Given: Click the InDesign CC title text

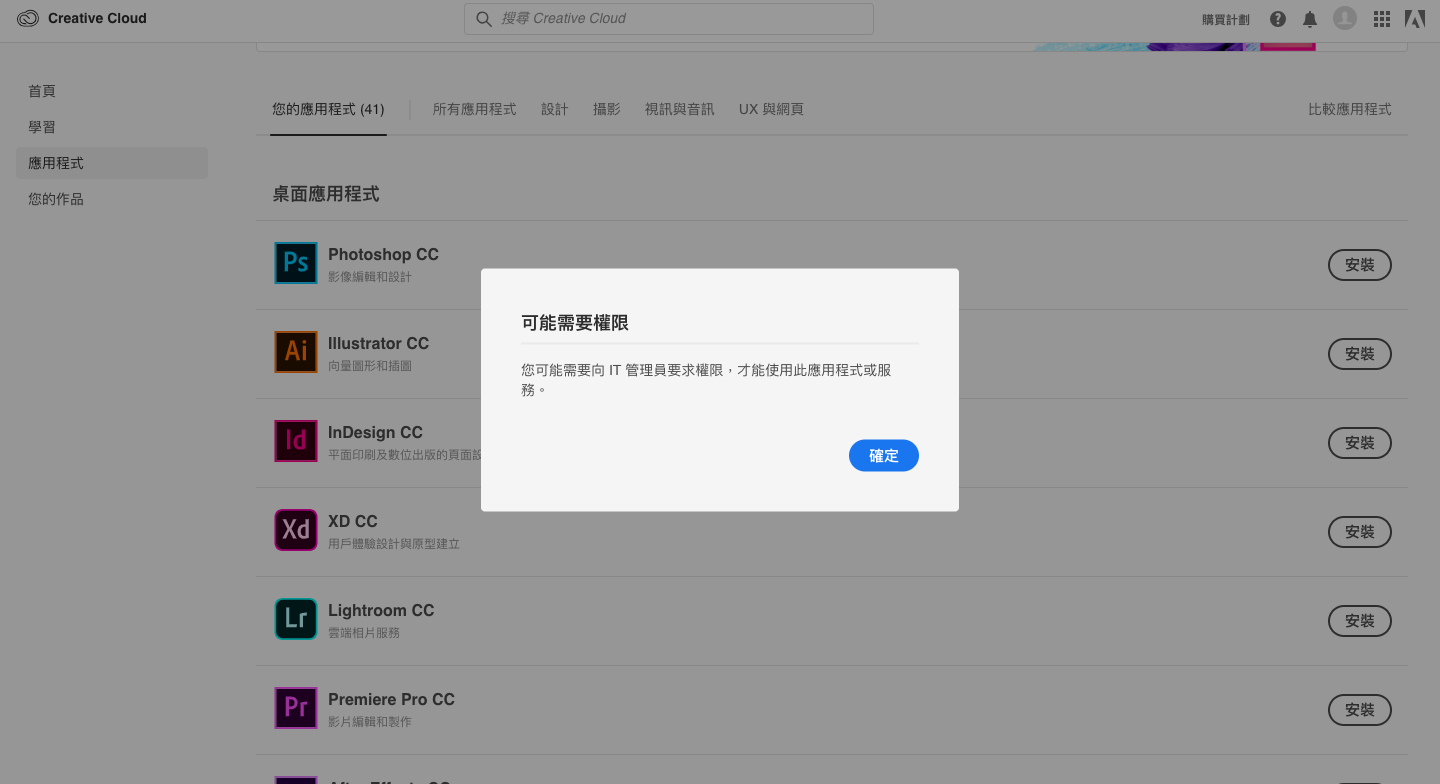Looking at the screenshot, I should (375, 432).
